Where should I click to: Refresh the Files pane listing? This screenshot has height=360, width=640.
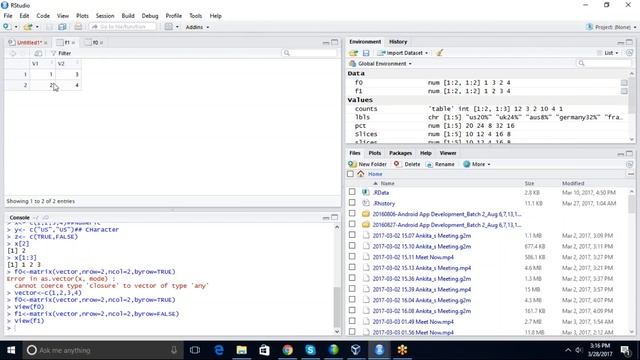tap(629, 164)
